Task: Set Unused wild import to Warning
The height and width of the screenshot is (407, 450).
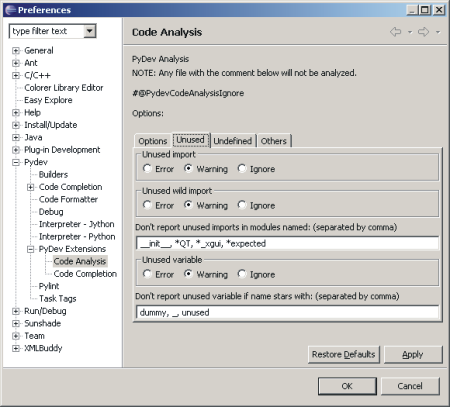Action: [x=188, y=205]
